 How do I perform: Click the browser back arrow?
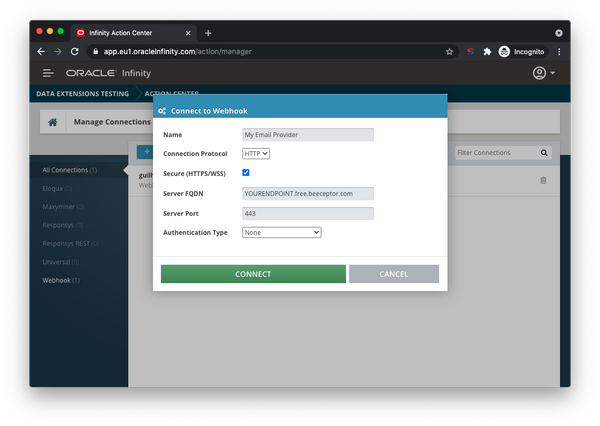(41, 51)
